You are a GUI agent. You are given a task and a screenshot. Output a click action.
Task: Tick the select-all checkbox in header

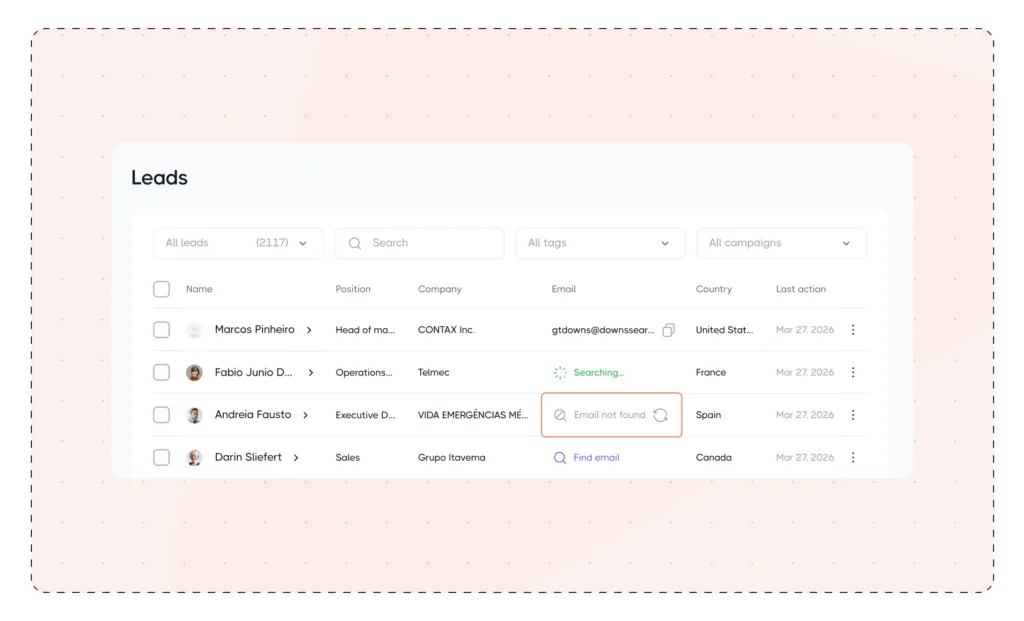tap(161, 289)
